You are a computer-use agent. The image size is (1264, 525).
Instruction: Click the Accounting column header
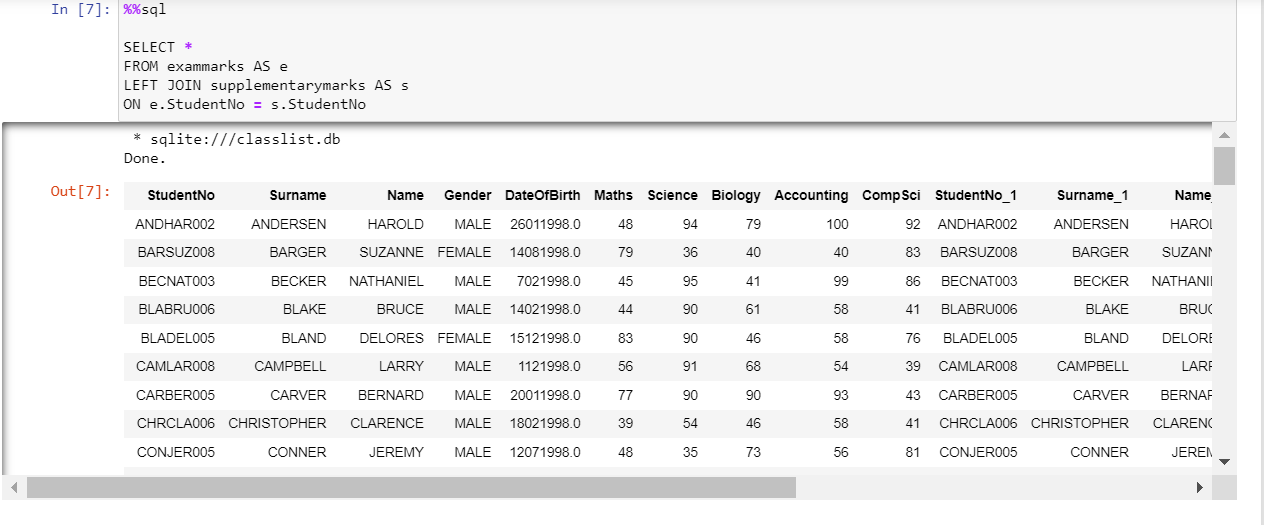[x=812, y=195]
